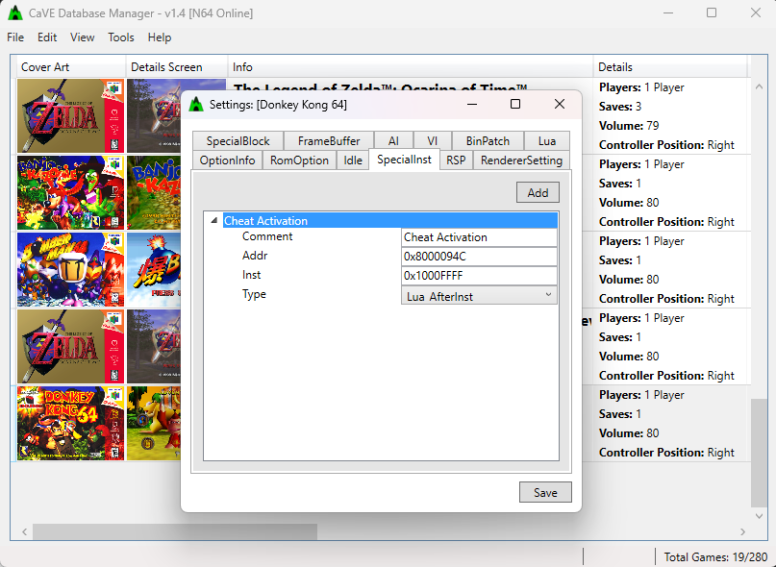
Task: Click the Volume: 79 detail text
Action: [x=629, y=126]
